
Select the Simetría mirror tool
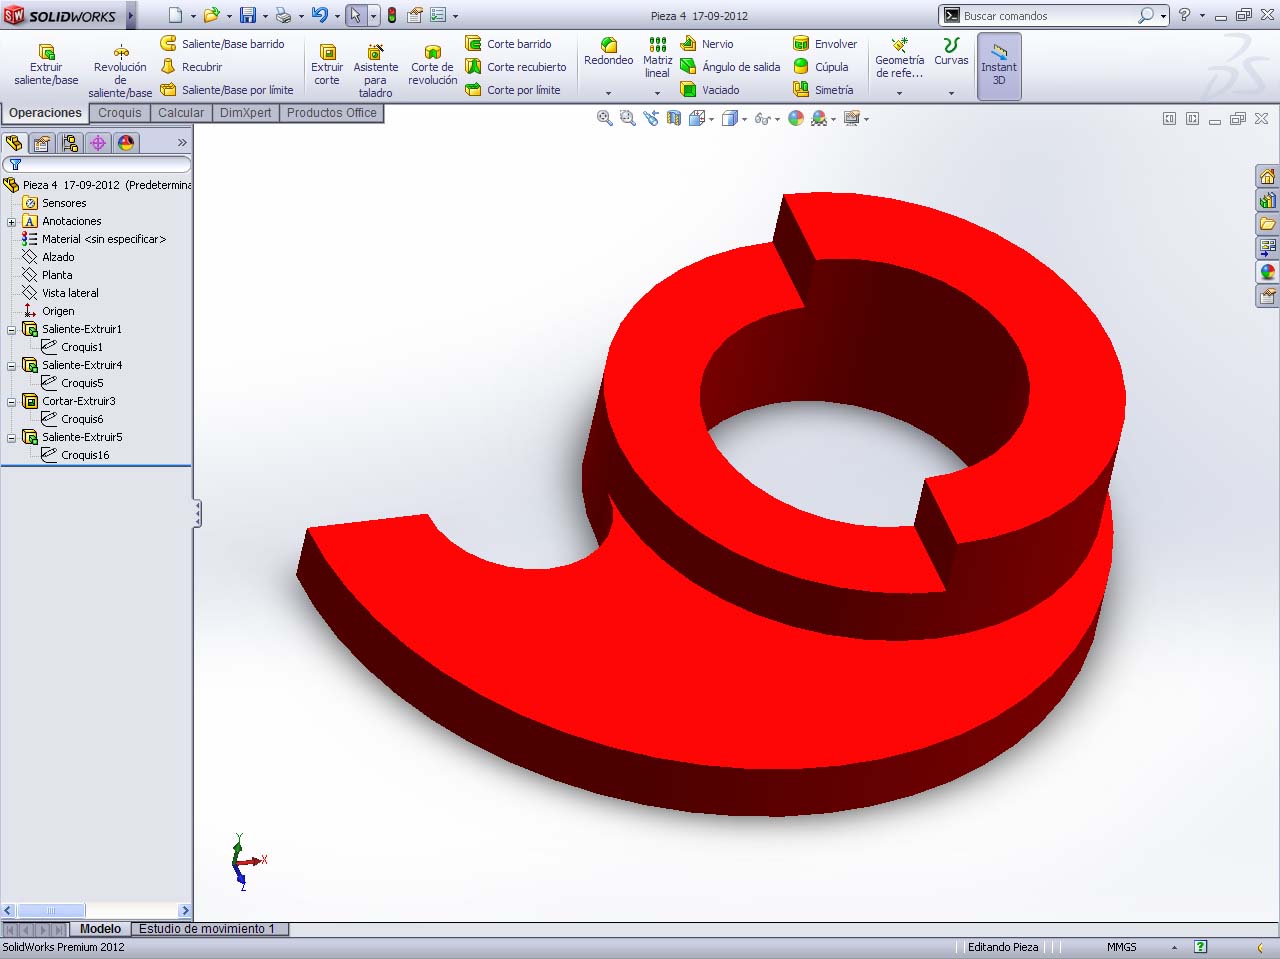(823, 90)
